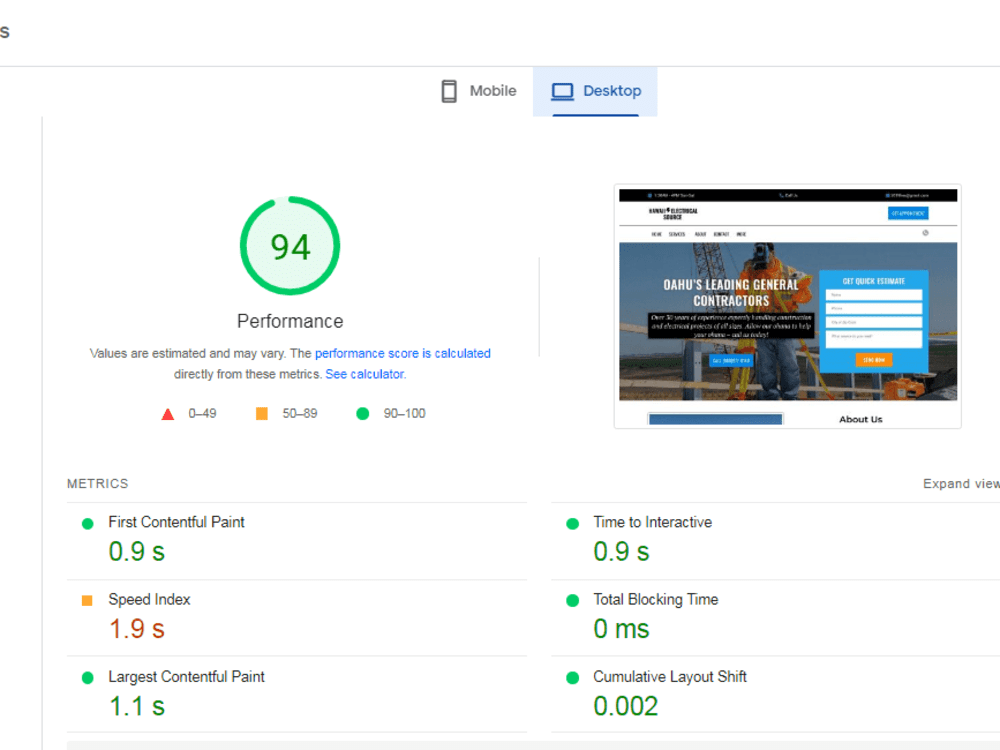Click the 1.1 s Largest Contentful Paint value

click(136, 707)
